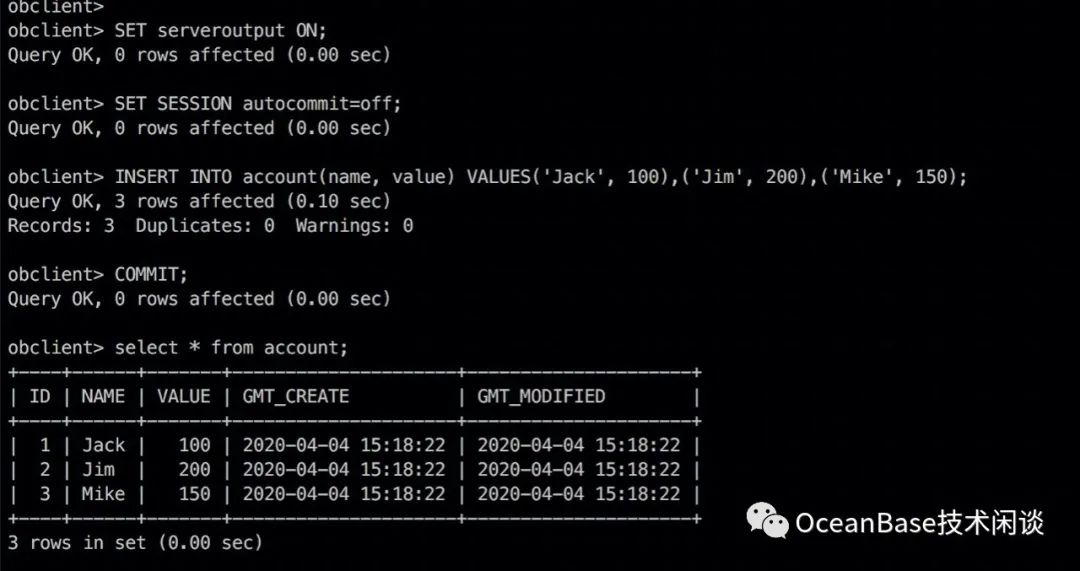Click value 150 in Mike's table row
The width and height of the screenshot is (1080, 571).
pyautogui.click(x=194, y=493)
